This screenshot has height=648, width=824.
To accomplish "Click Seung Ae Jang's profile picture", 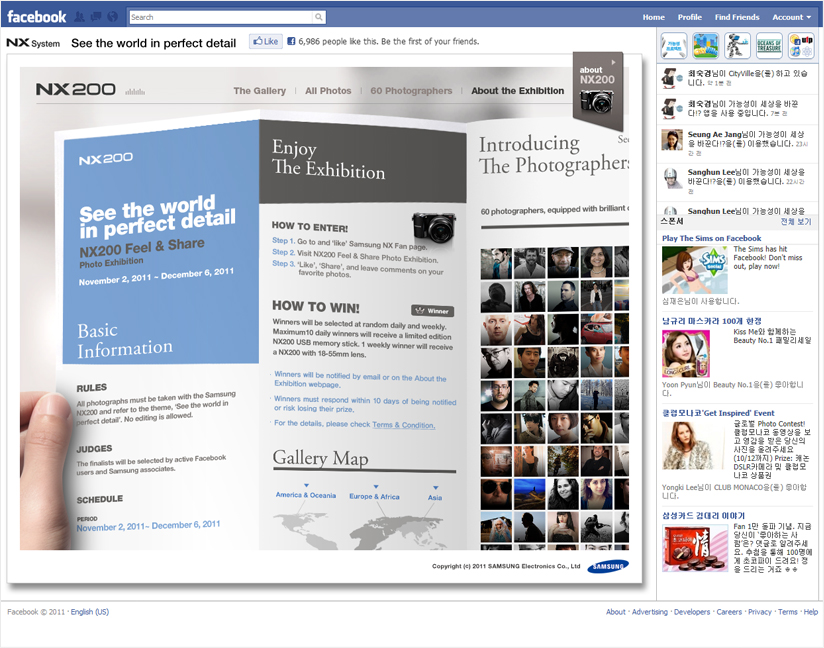I will click(672, 139).
